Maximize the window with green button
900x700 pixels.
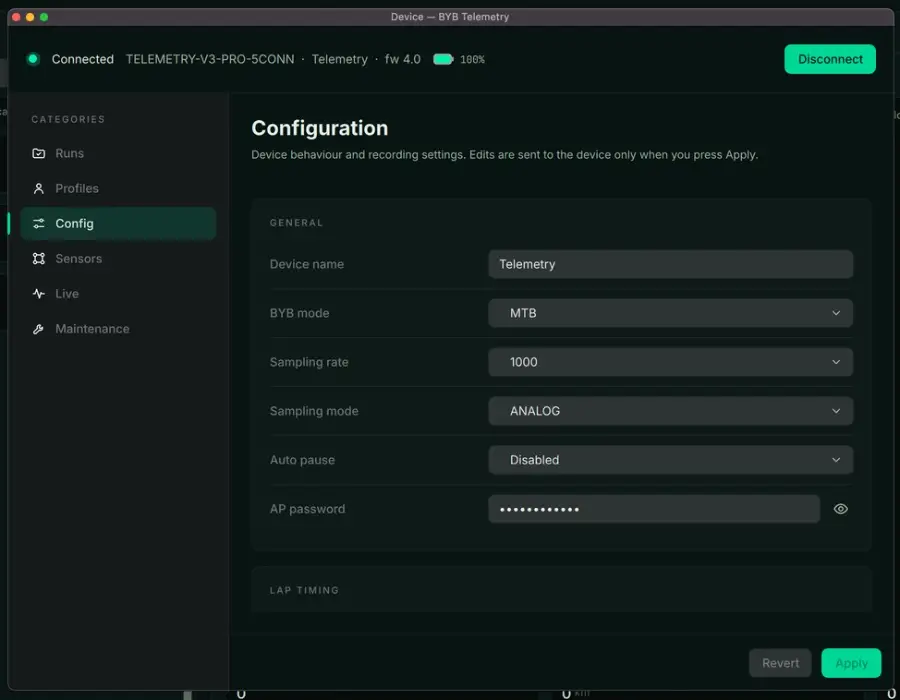click(x=44, y=17)
